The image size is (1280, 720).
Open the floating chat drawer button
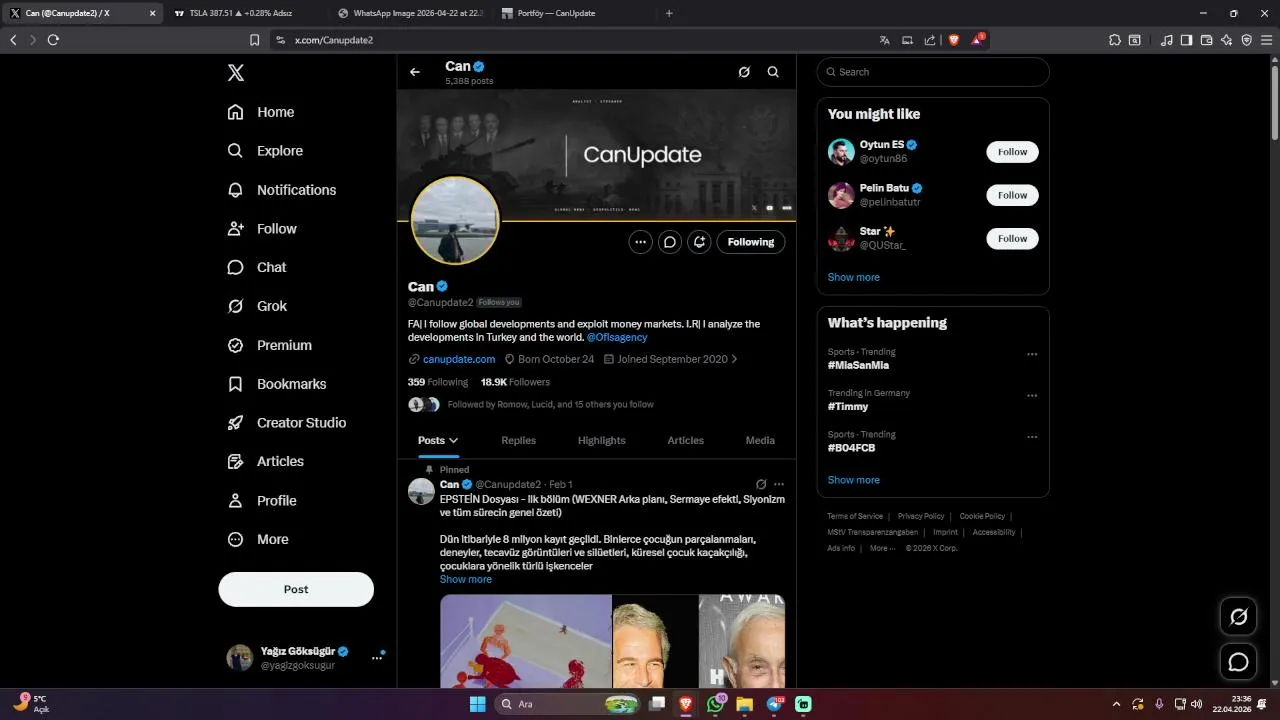pos(1238,662)
